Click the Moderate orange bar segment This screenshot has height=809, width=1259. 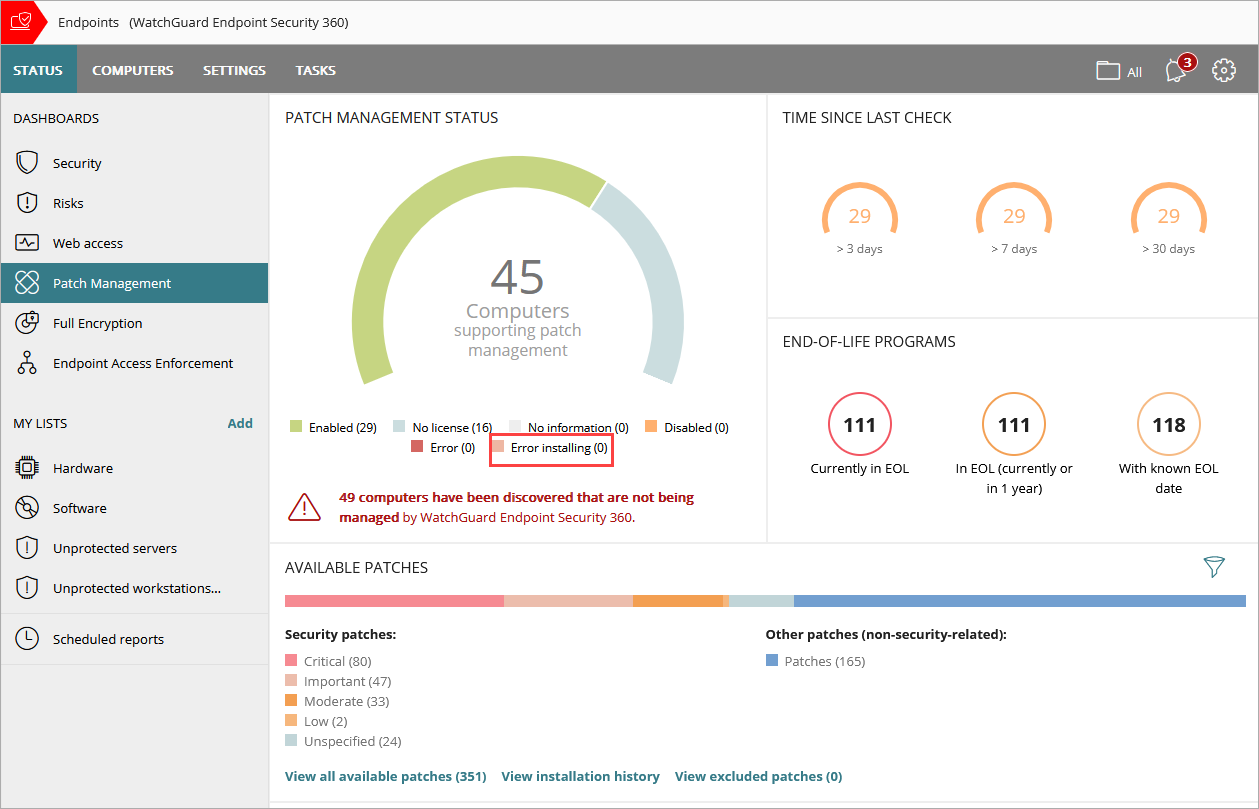678,601
